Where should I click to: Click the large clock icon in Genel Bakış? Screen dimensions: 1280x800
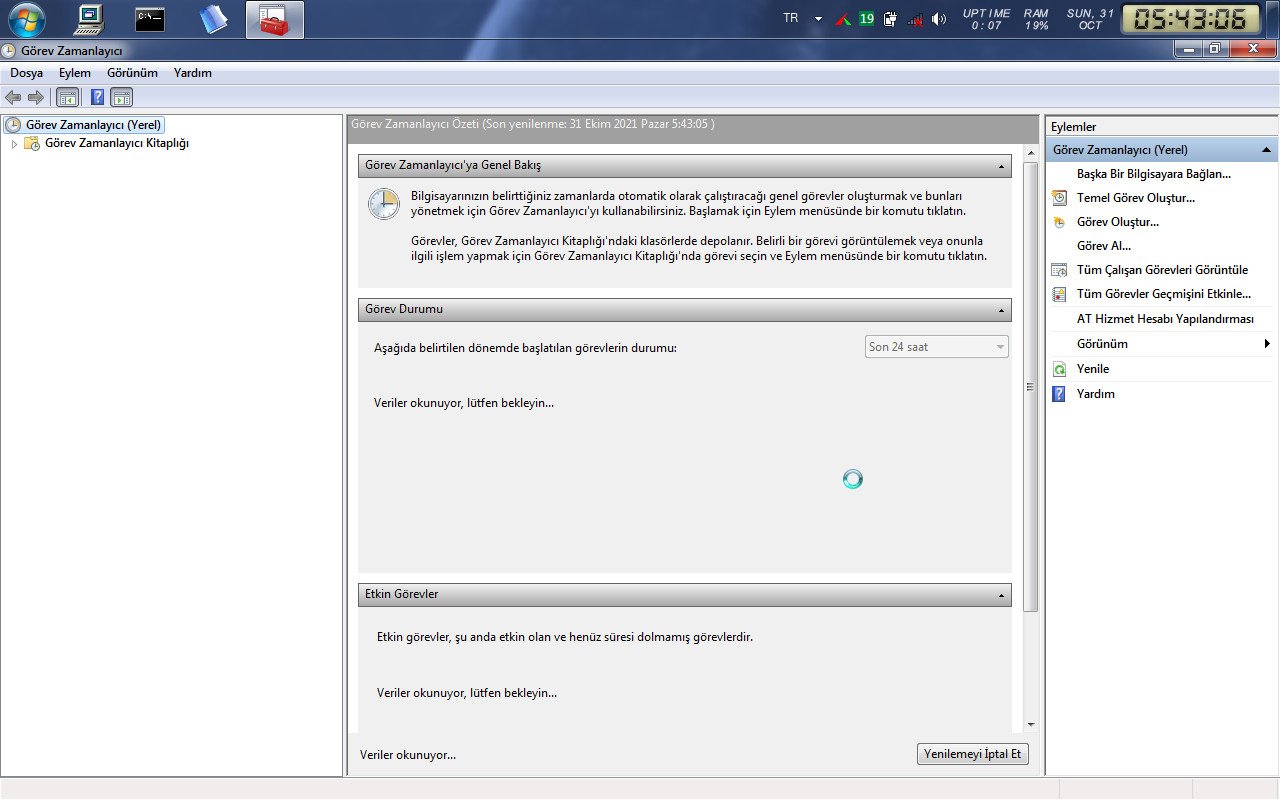384,204
